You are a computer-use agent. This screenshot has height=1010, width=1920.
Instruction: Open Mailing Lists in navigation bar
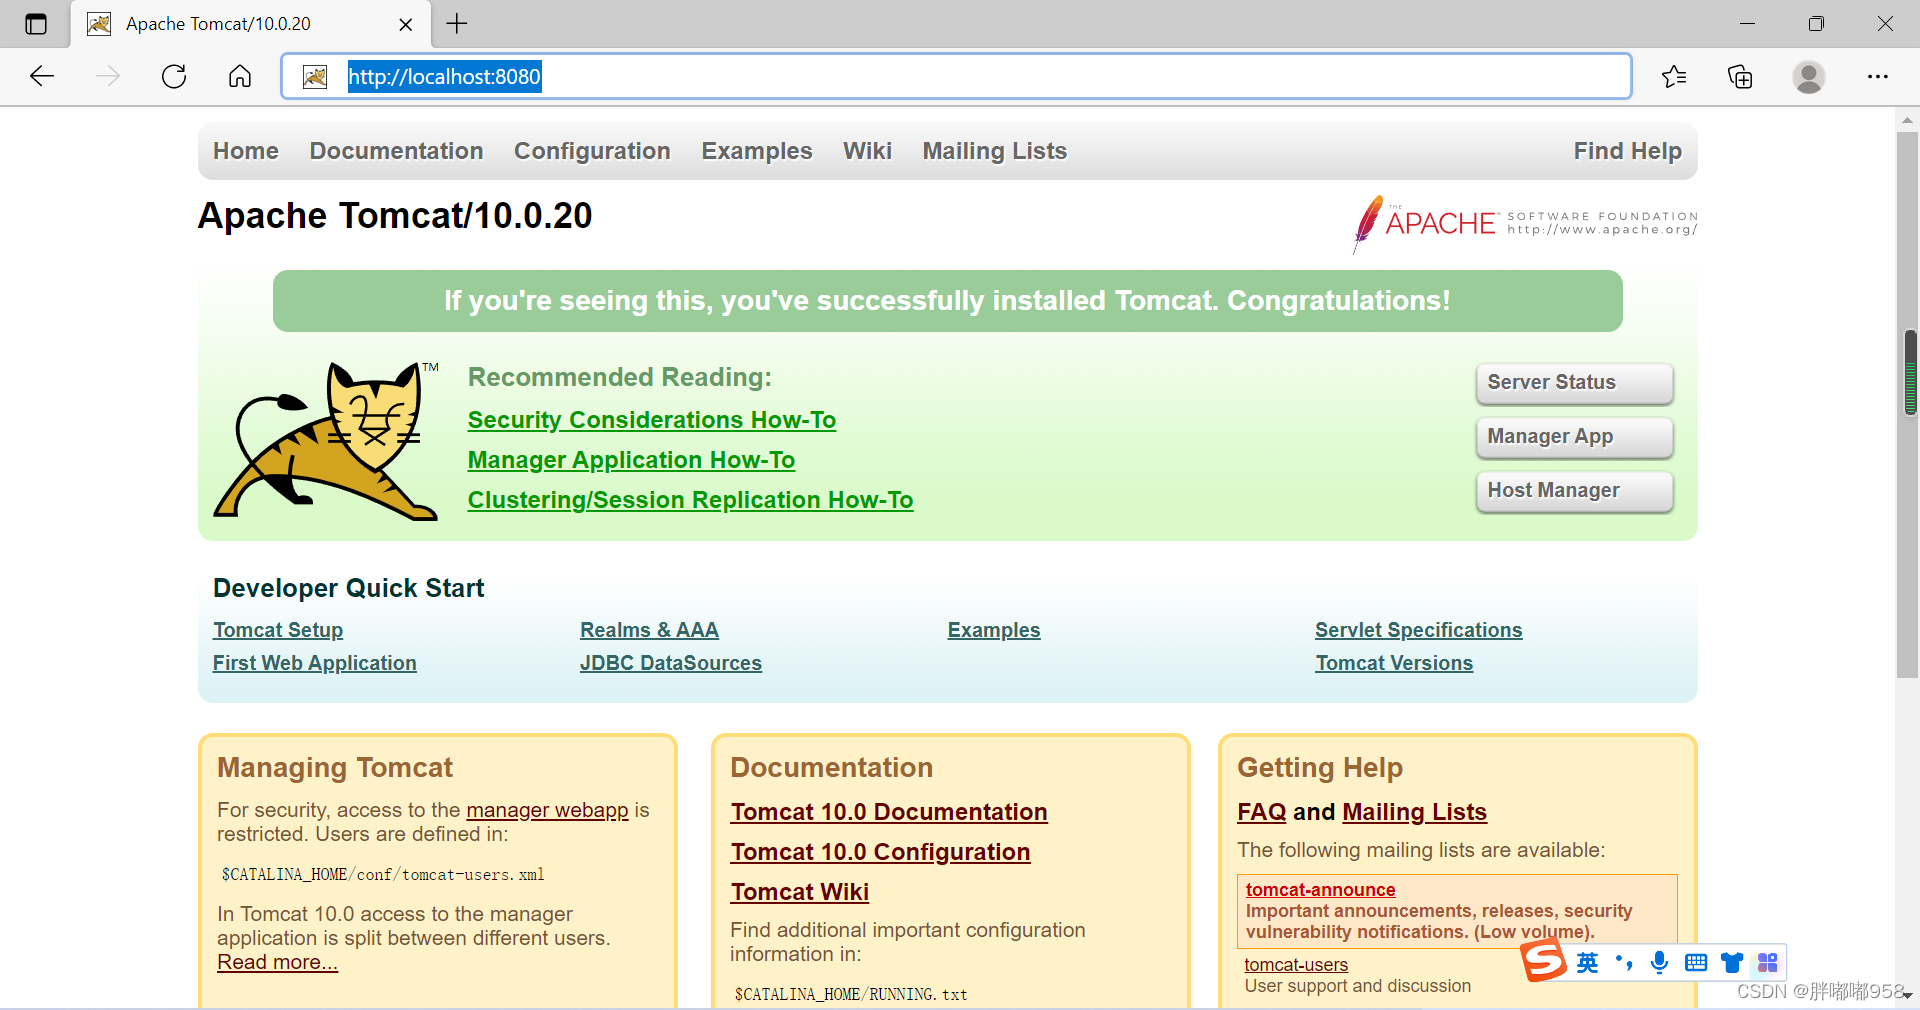[x=995, y=151]
